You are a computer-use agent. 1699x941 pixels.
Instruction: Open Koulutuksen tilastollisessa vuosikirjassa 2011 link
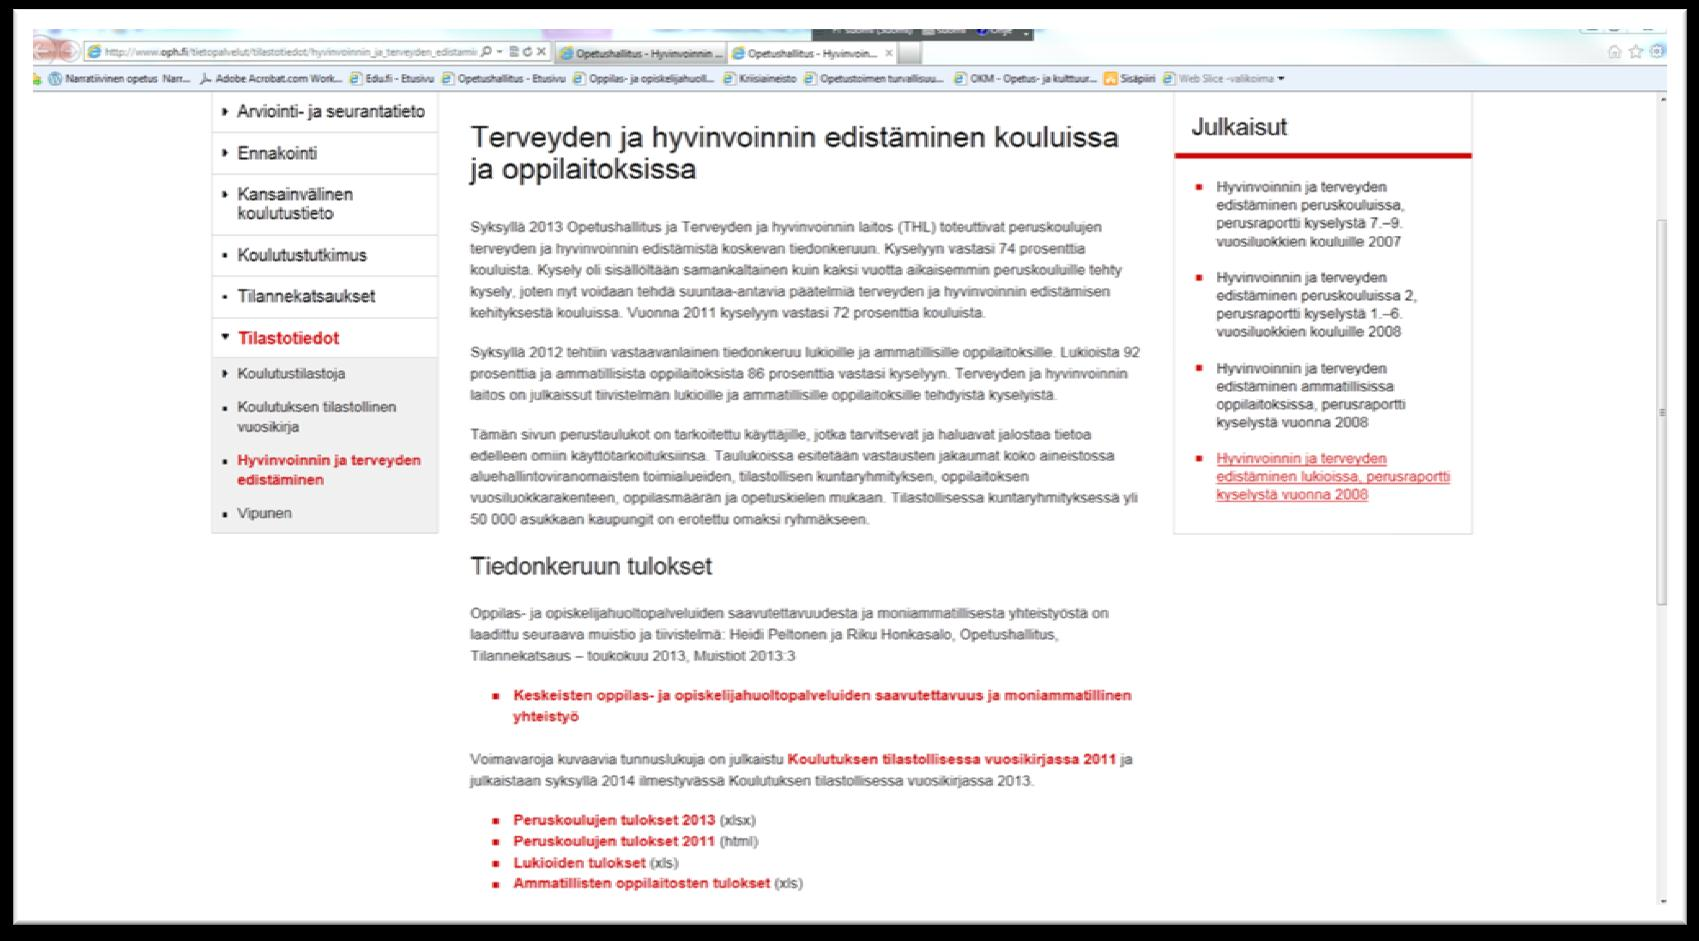[x=951, y=759]
